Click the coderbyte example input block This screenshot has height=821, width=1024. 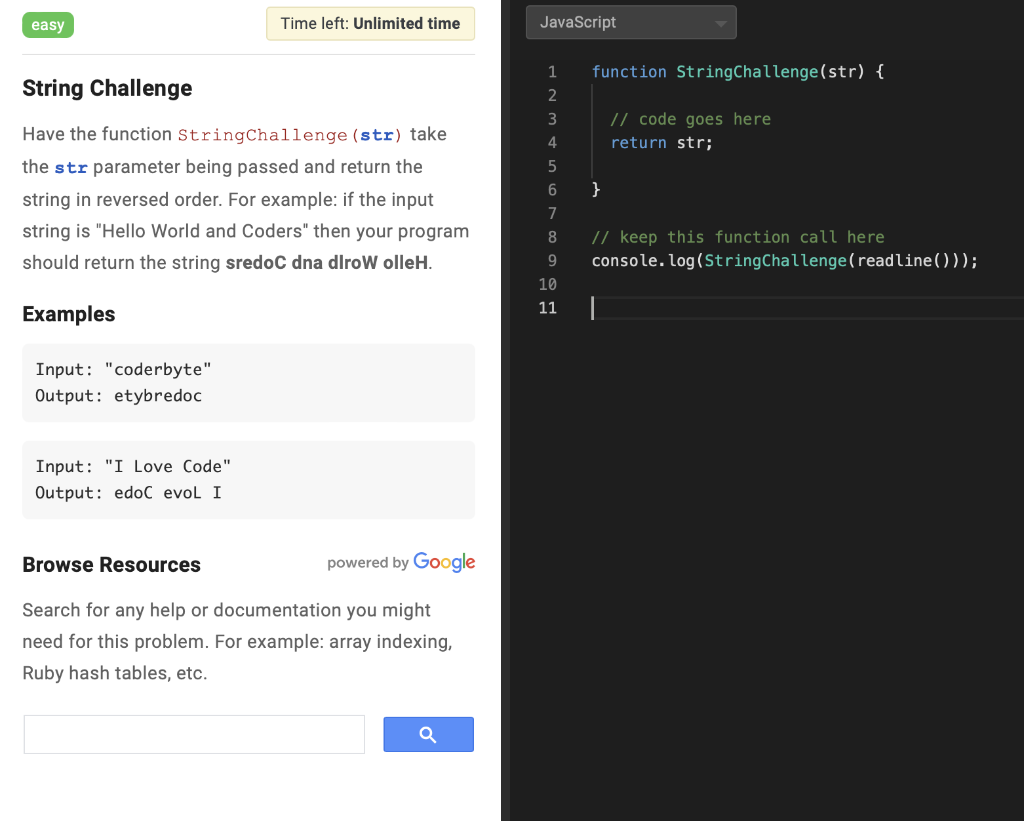pyautogui.click(x=248, y=382)
